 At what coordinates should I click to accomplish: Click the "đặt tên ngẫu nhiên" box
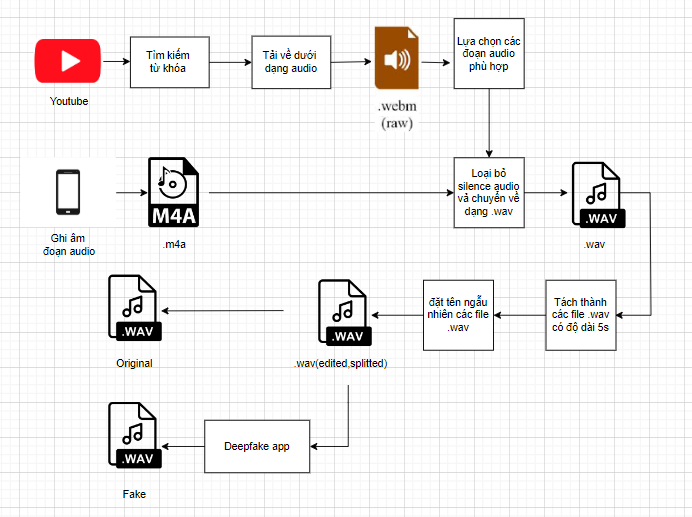pyautogui.click(x=458, y=314)
